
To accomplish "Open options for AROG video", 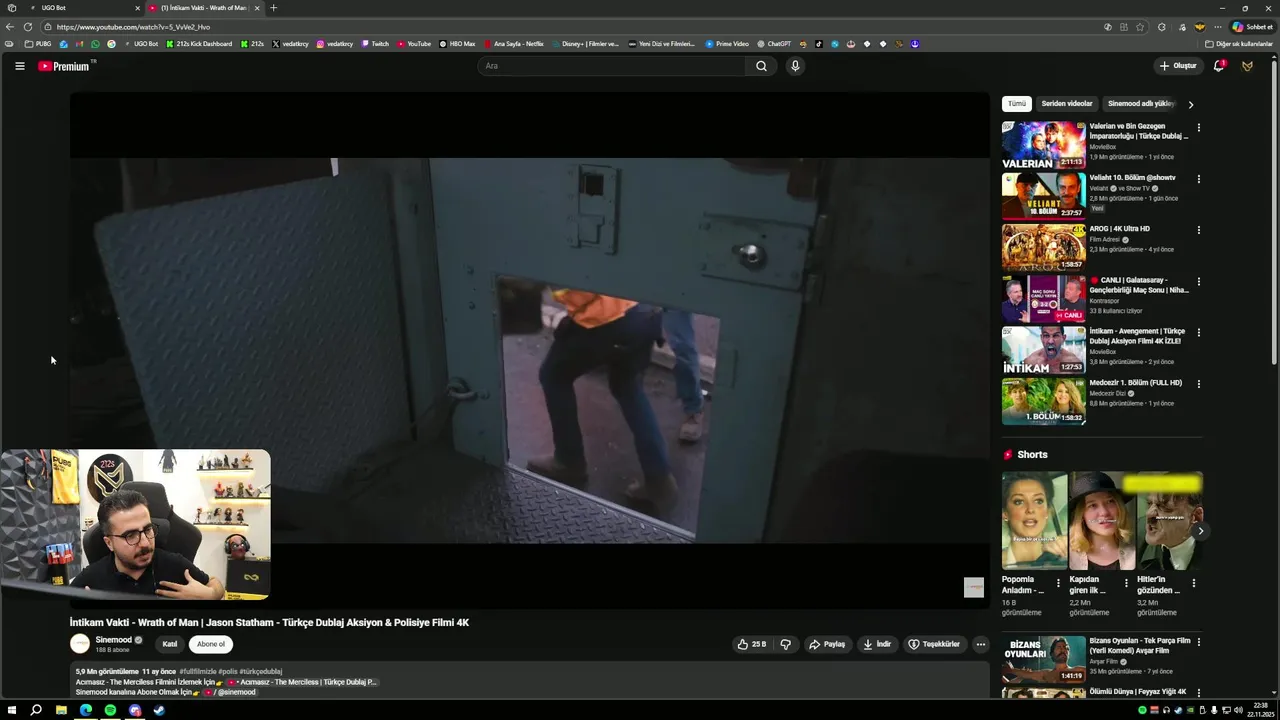I will [1198, 230].
